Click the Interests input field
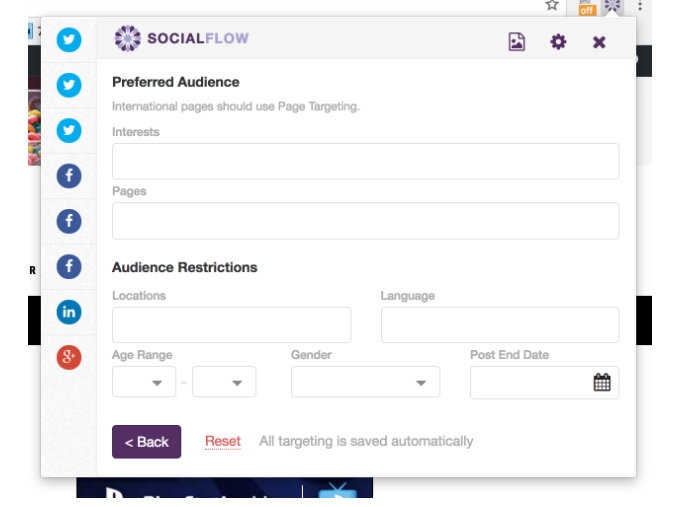The image size is (673, 507). tap(365, 161)
